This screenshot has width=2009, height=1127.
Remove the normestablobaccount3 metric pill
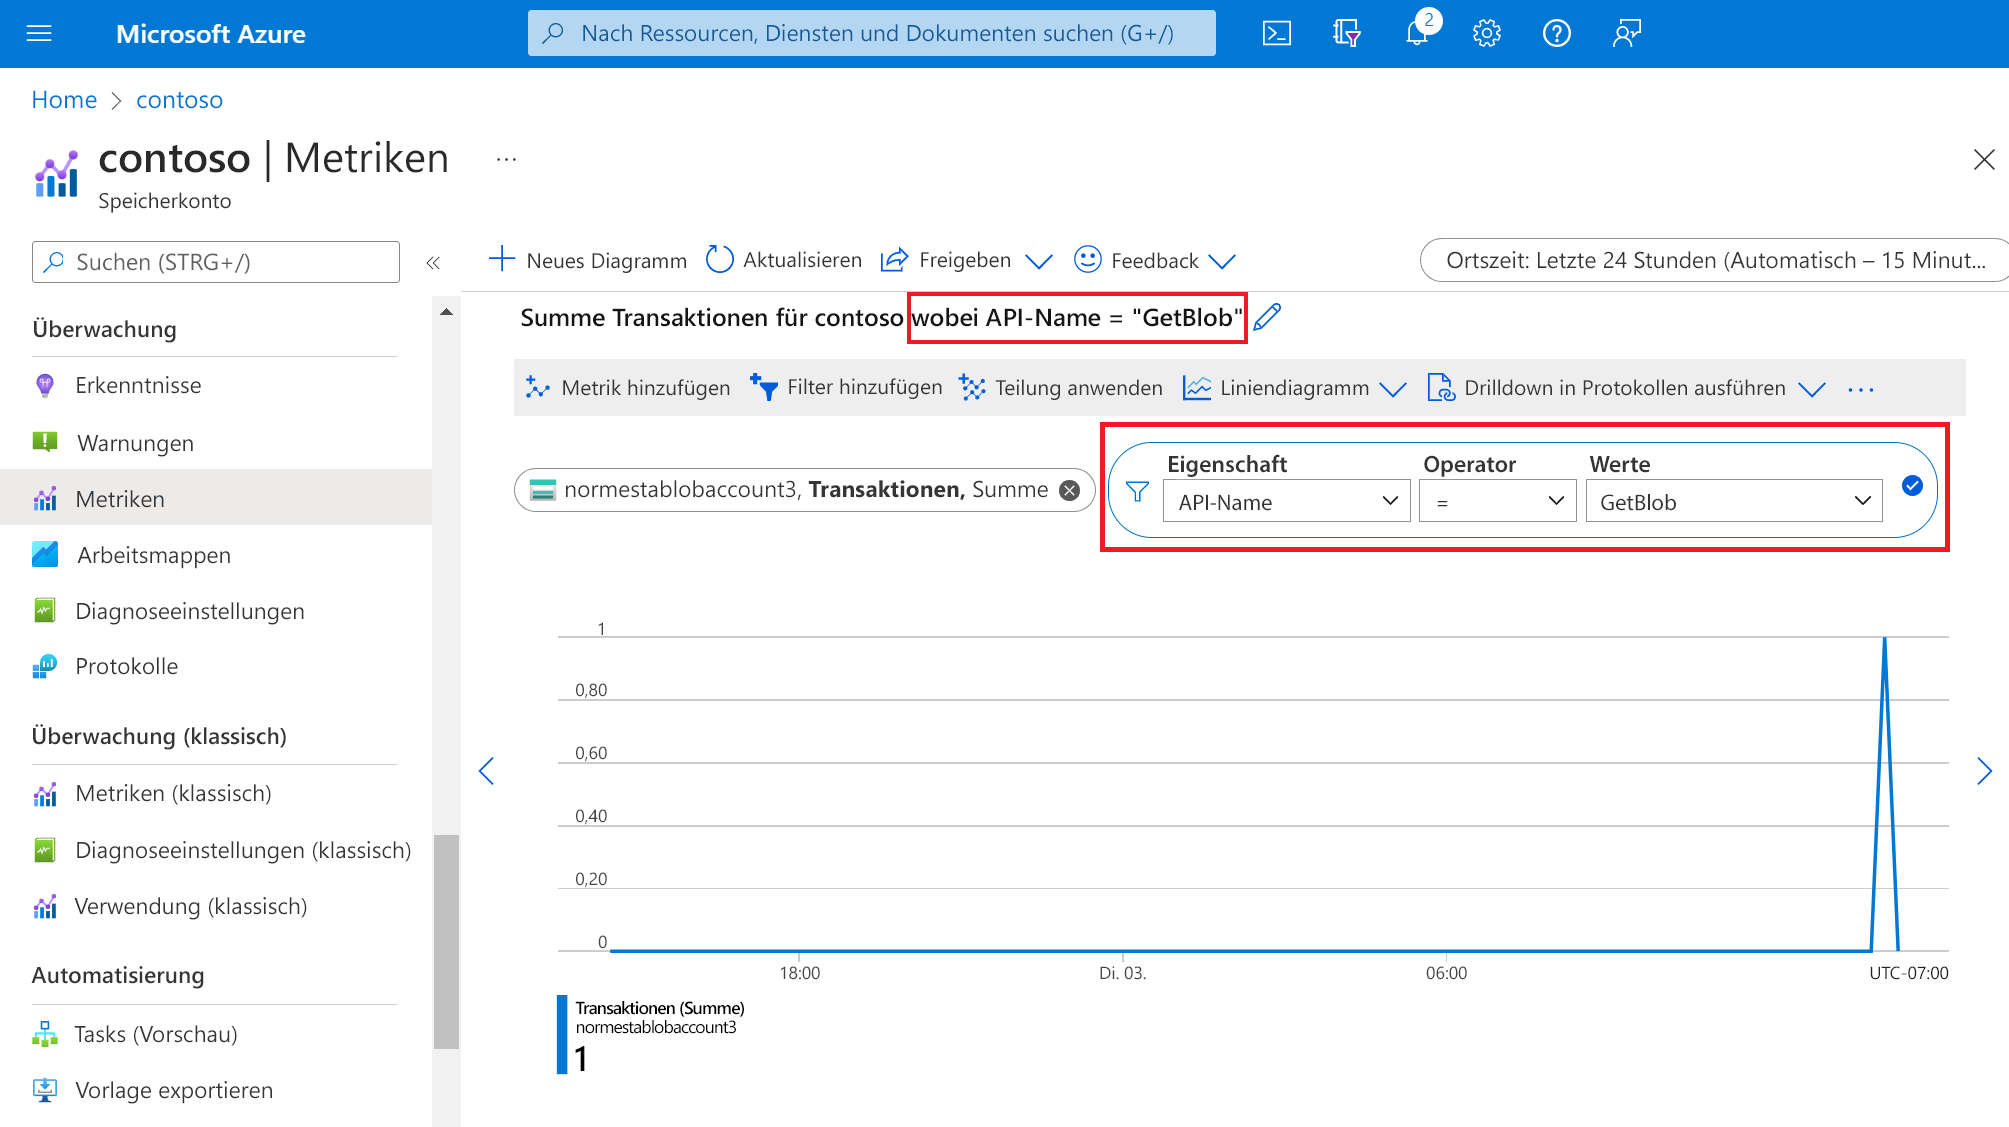pos(1070,490)
